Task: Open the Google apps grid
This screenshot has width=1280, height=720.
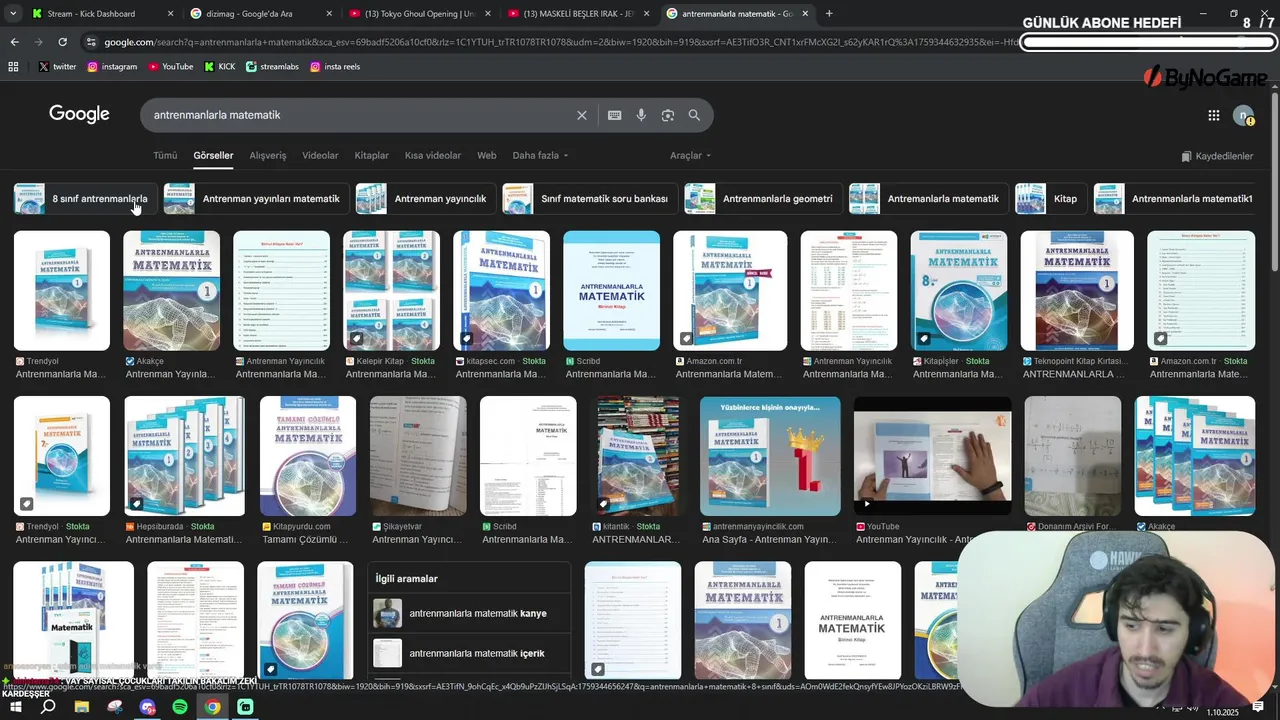Action: [x=1213, y=115]
